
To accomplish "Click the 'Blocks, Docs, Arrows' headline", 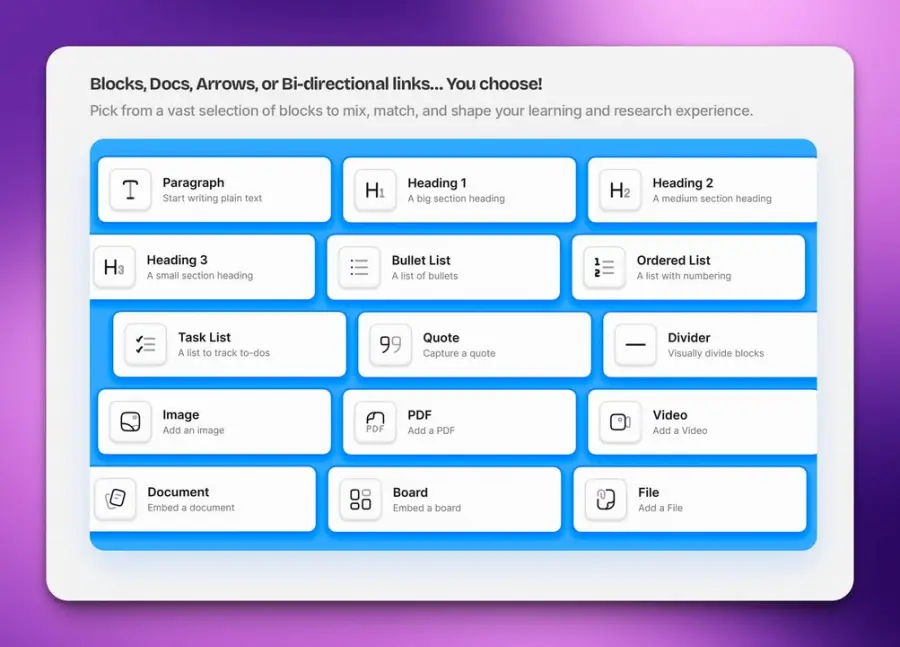I will tap(316, 84).
